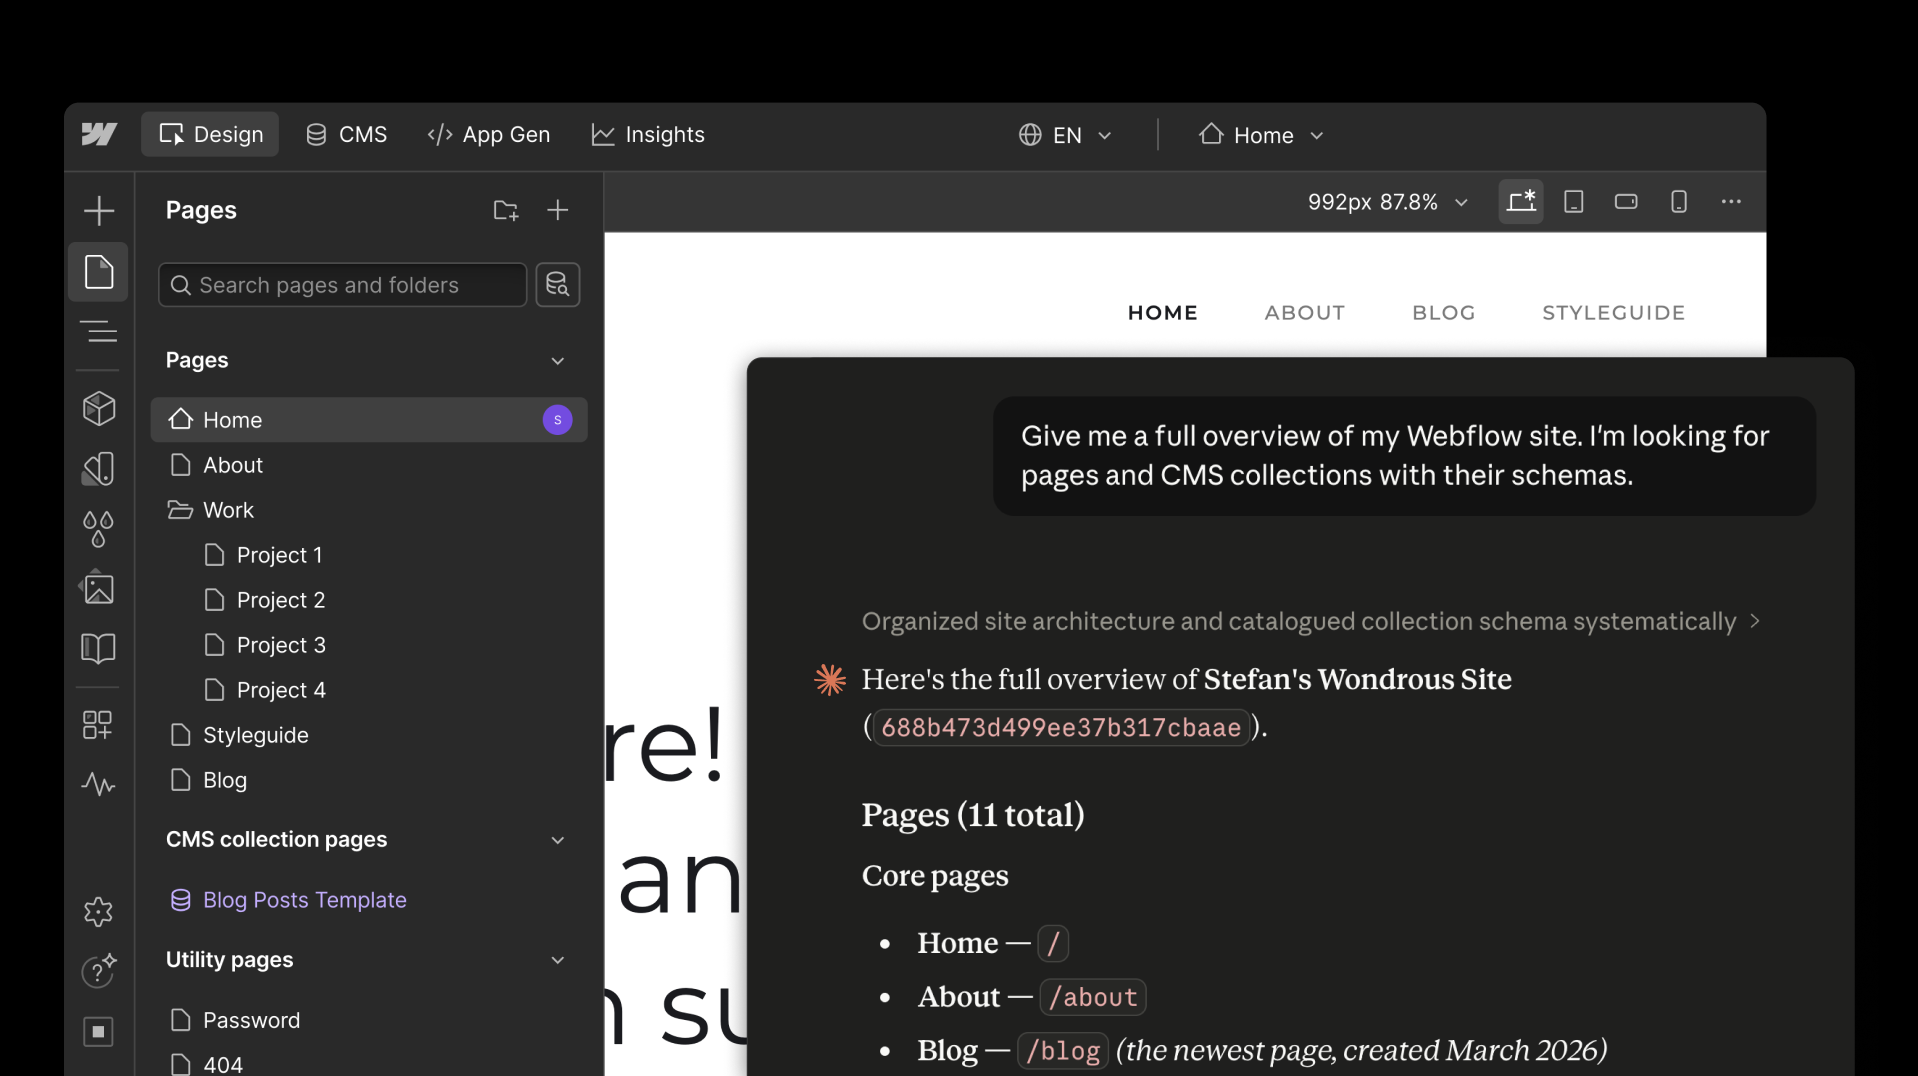Click the Webflow logo icon
1918x1076 pixels.
pyautogui.click(x=99, y=134)
